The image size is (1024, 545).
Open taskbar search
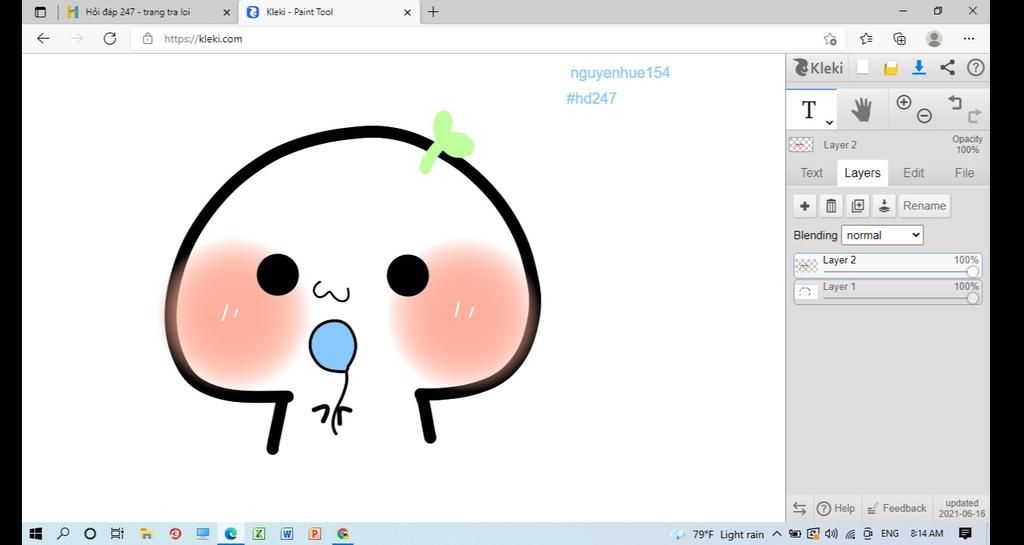(63, 534)
